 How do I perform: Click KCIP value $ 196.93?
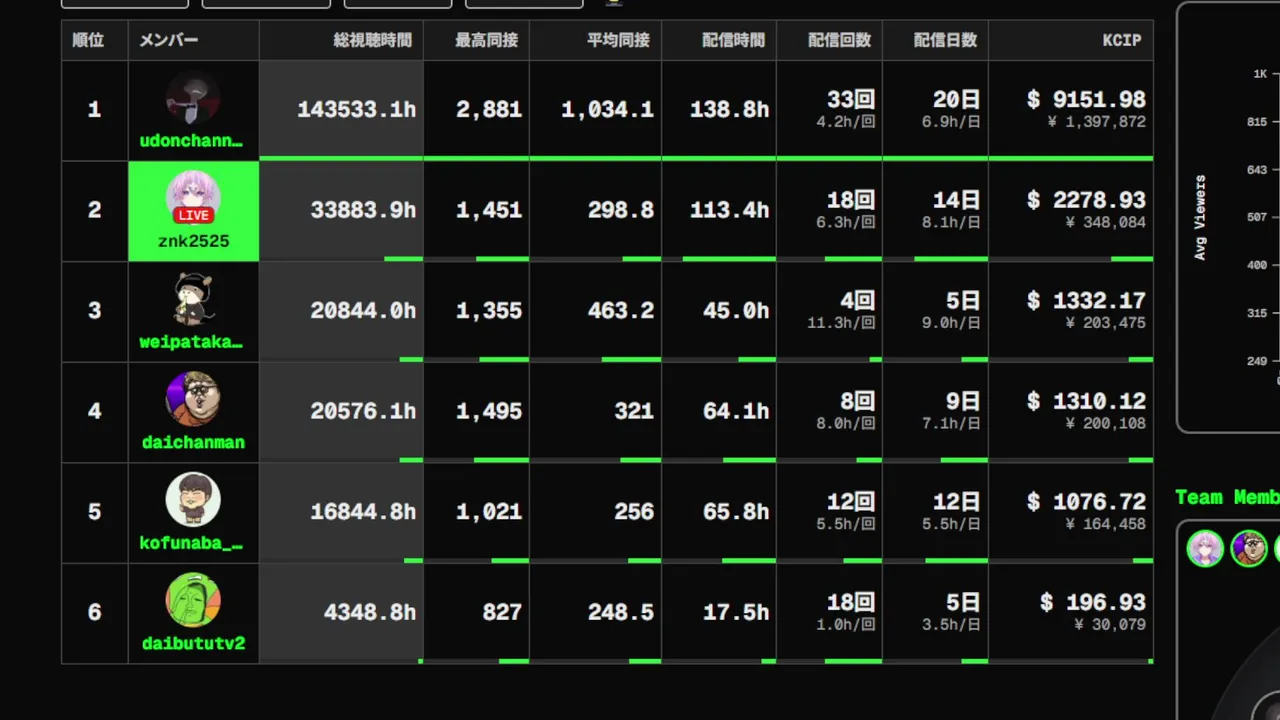click(x=1092, y=602)
